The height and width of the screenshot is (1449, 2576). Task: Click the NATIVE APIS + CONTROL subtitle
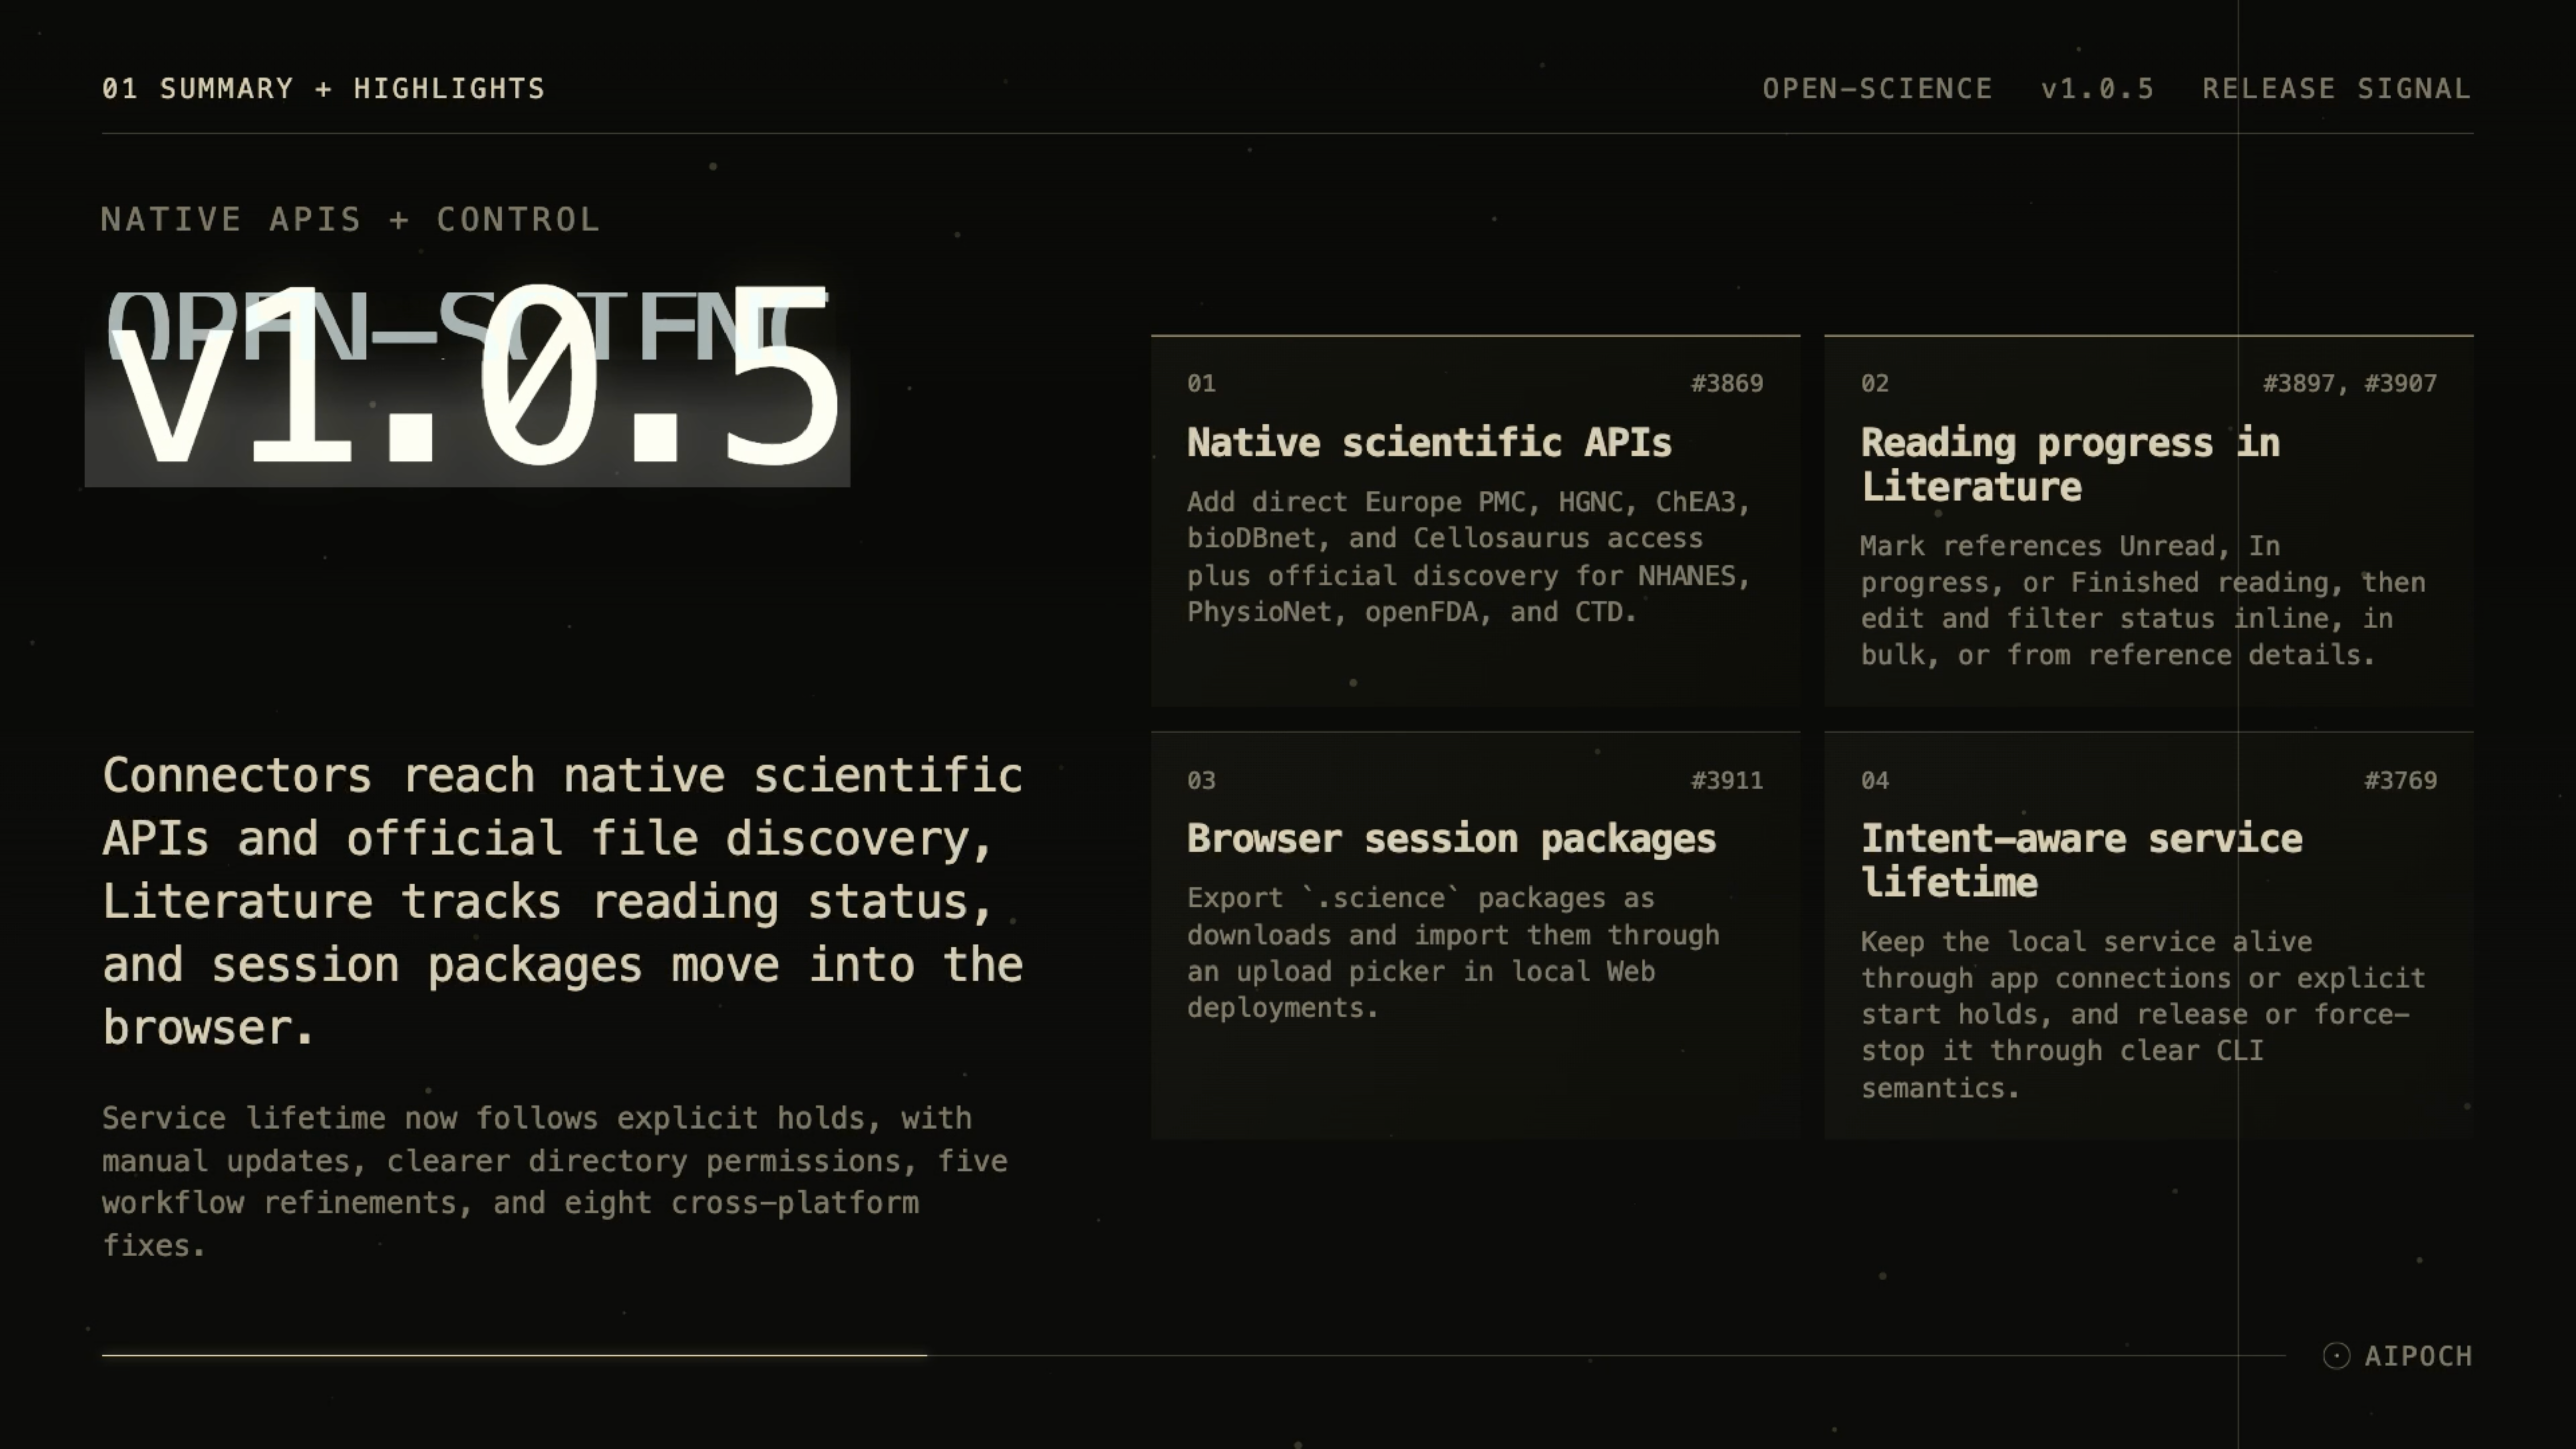350,219
